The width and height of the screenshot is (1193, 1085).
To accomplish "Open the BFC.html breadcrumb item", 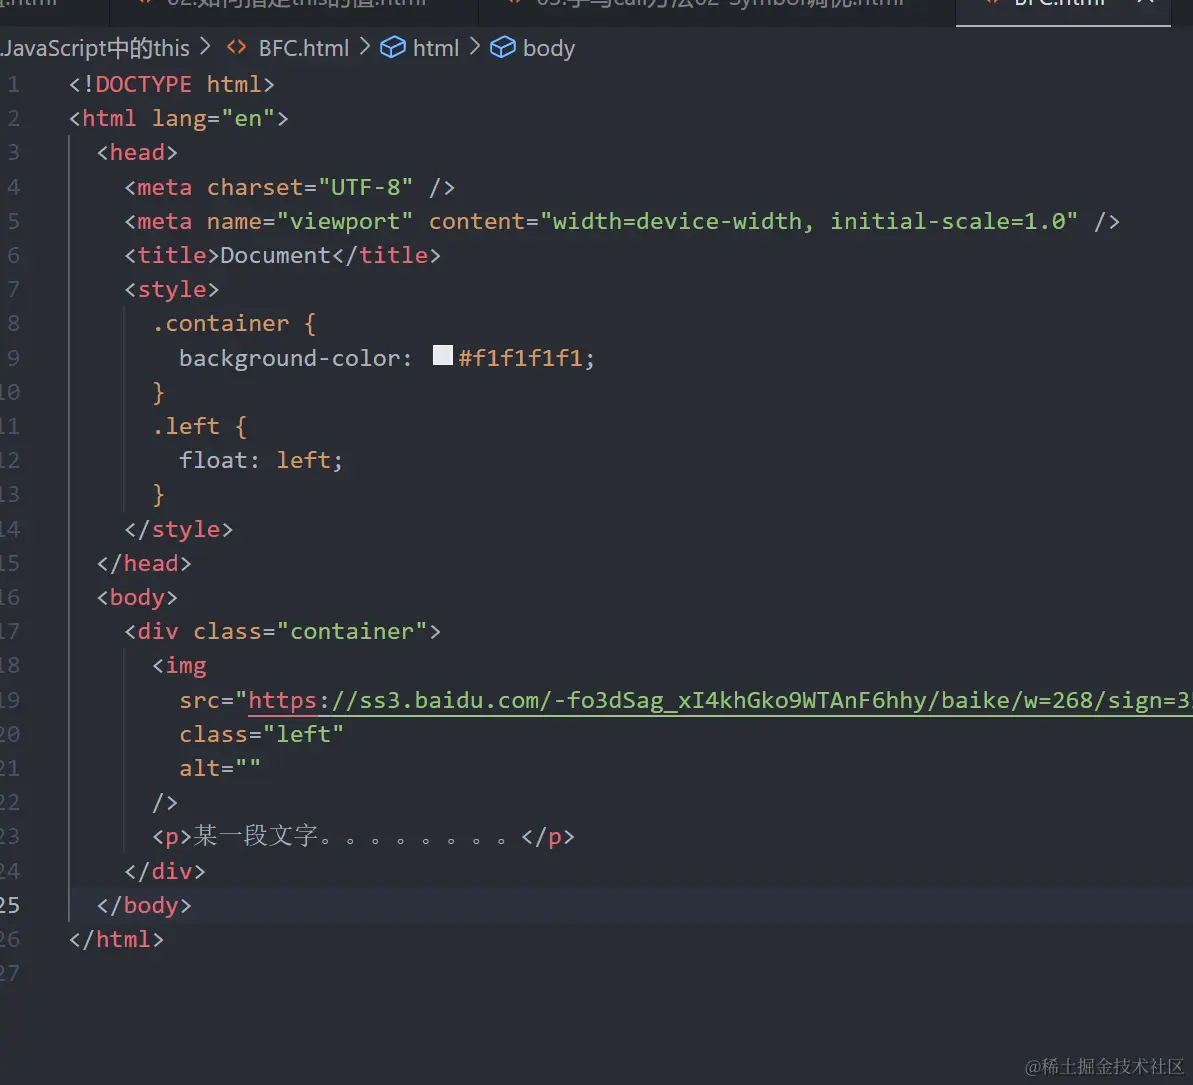I will [x=304, y=48].
